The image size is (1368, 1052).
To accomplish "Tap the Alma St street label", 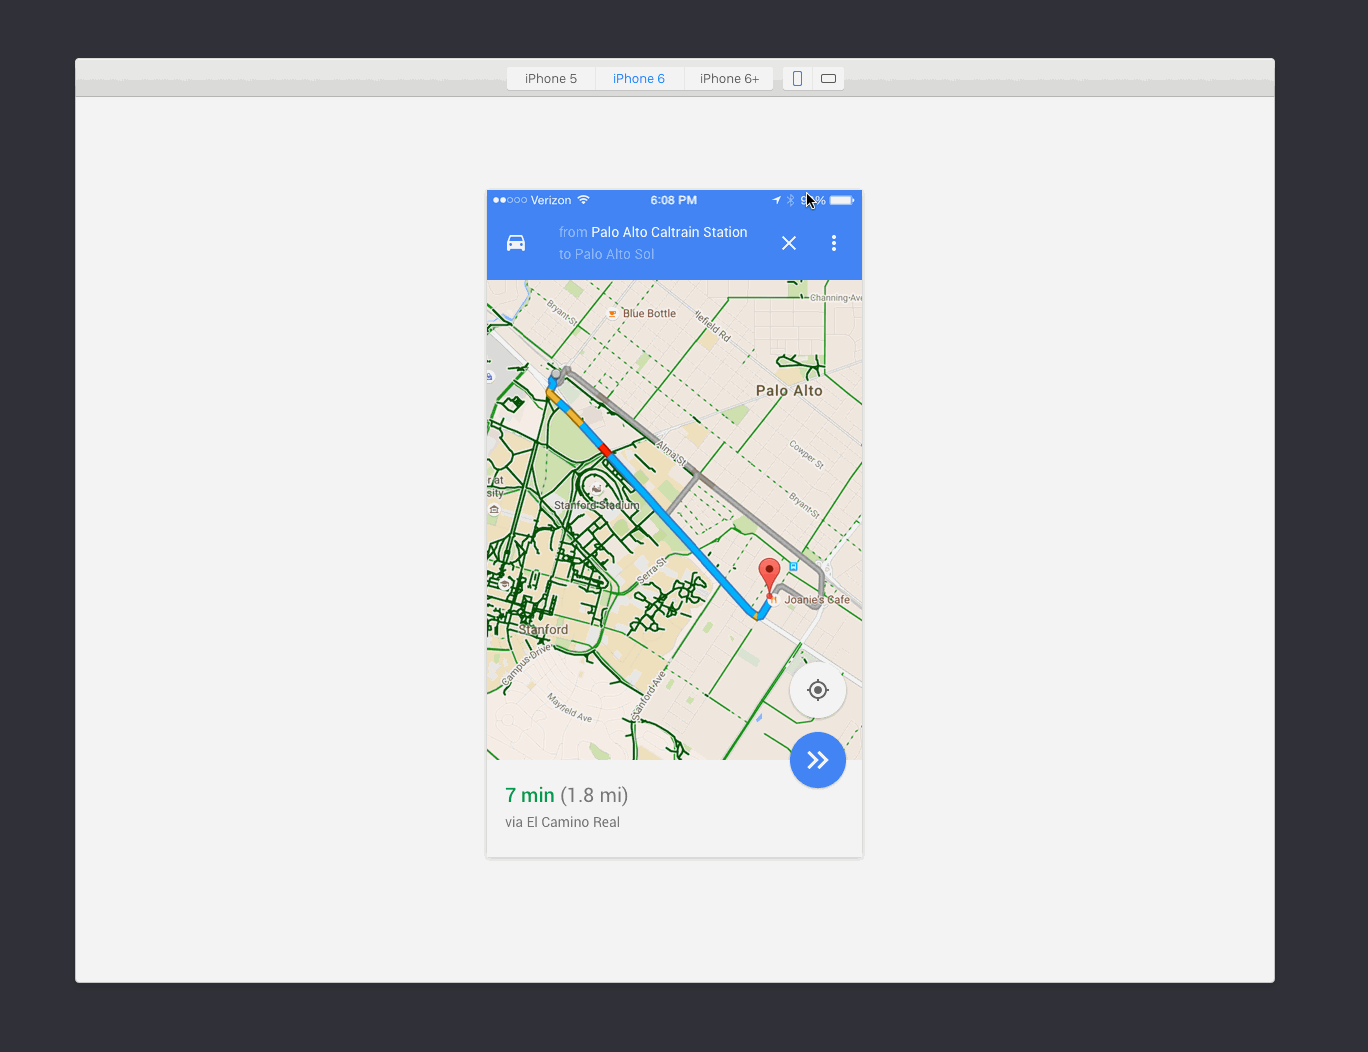I will point(672,454).
